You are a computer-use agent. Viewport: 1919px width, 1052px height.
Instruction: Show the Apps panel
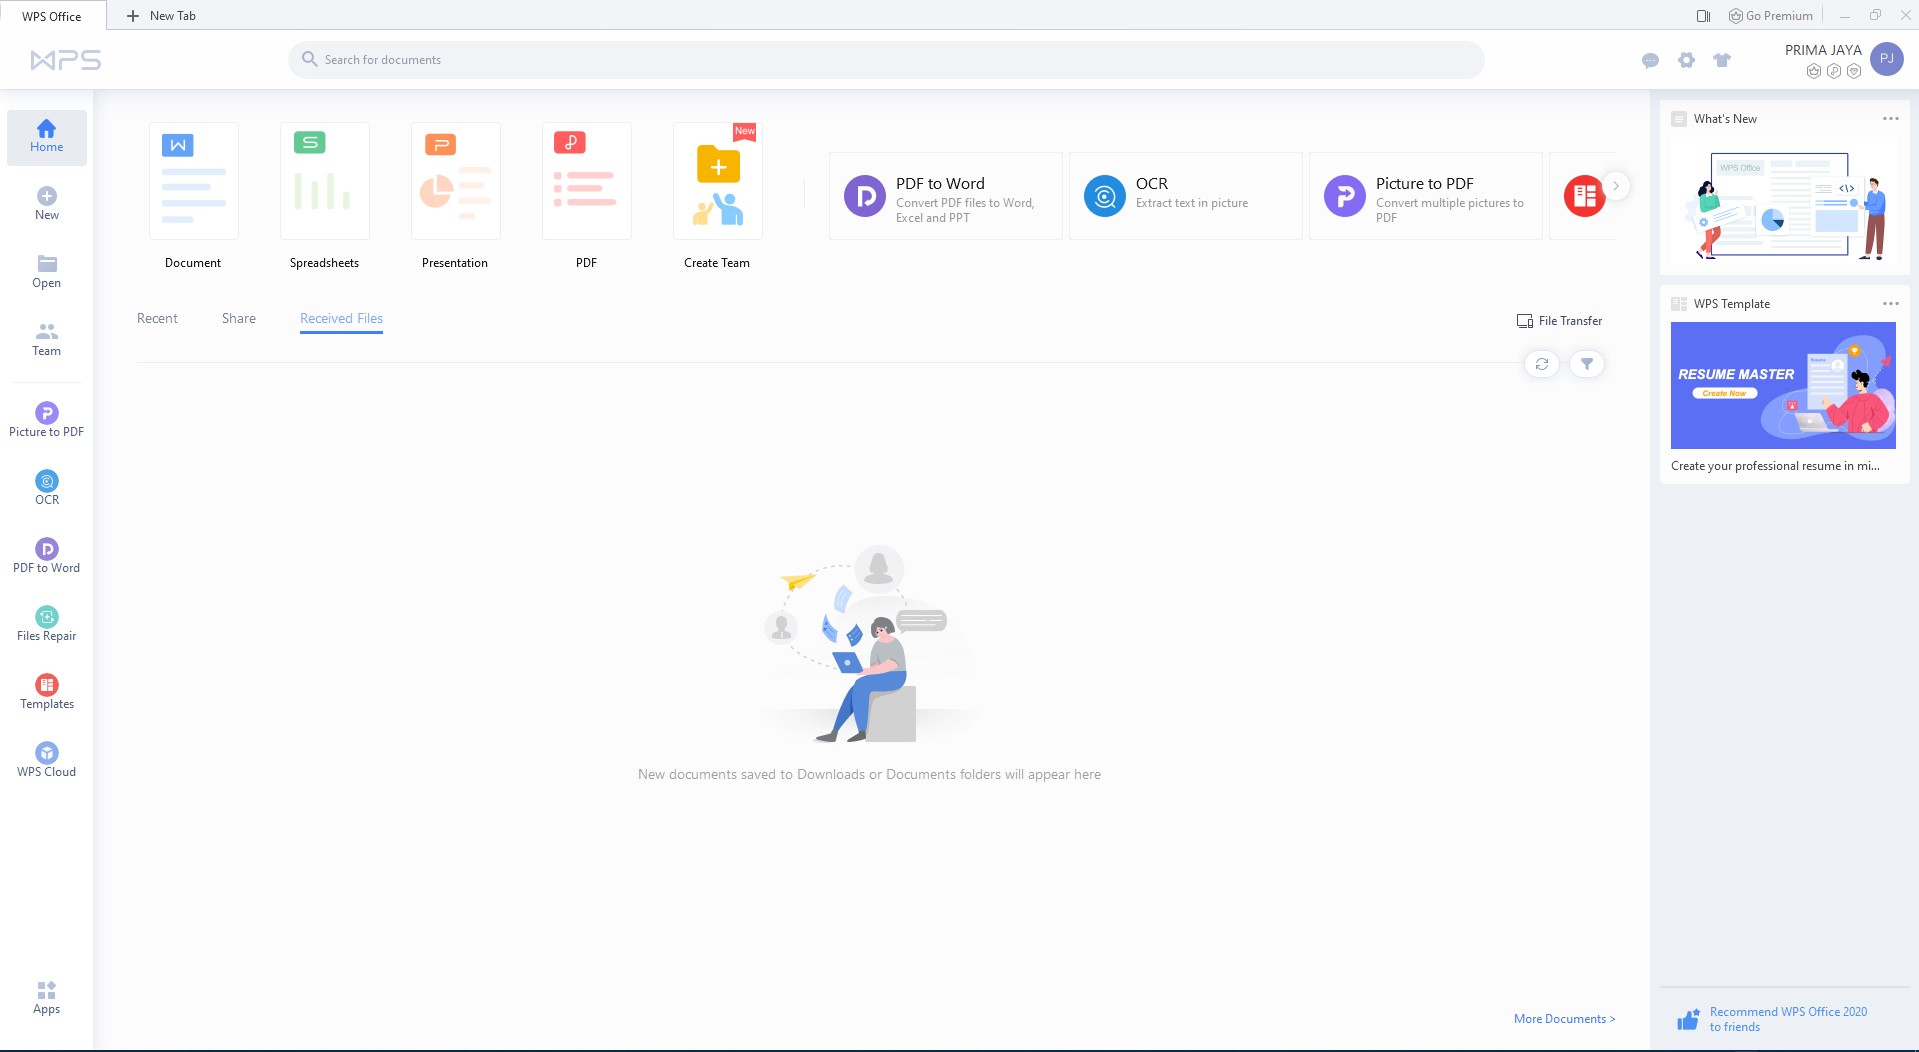tap(47, 998)
